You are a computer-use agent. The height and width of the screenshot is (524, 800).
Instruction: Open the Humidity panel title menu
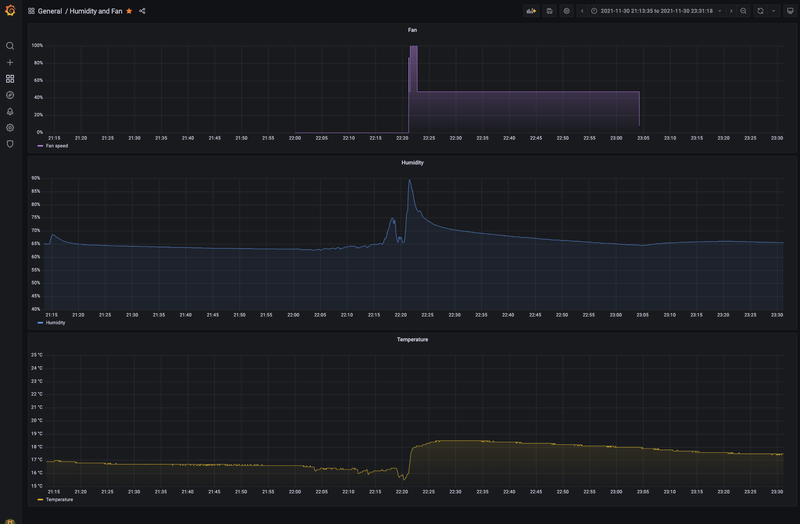coord(412,163)
